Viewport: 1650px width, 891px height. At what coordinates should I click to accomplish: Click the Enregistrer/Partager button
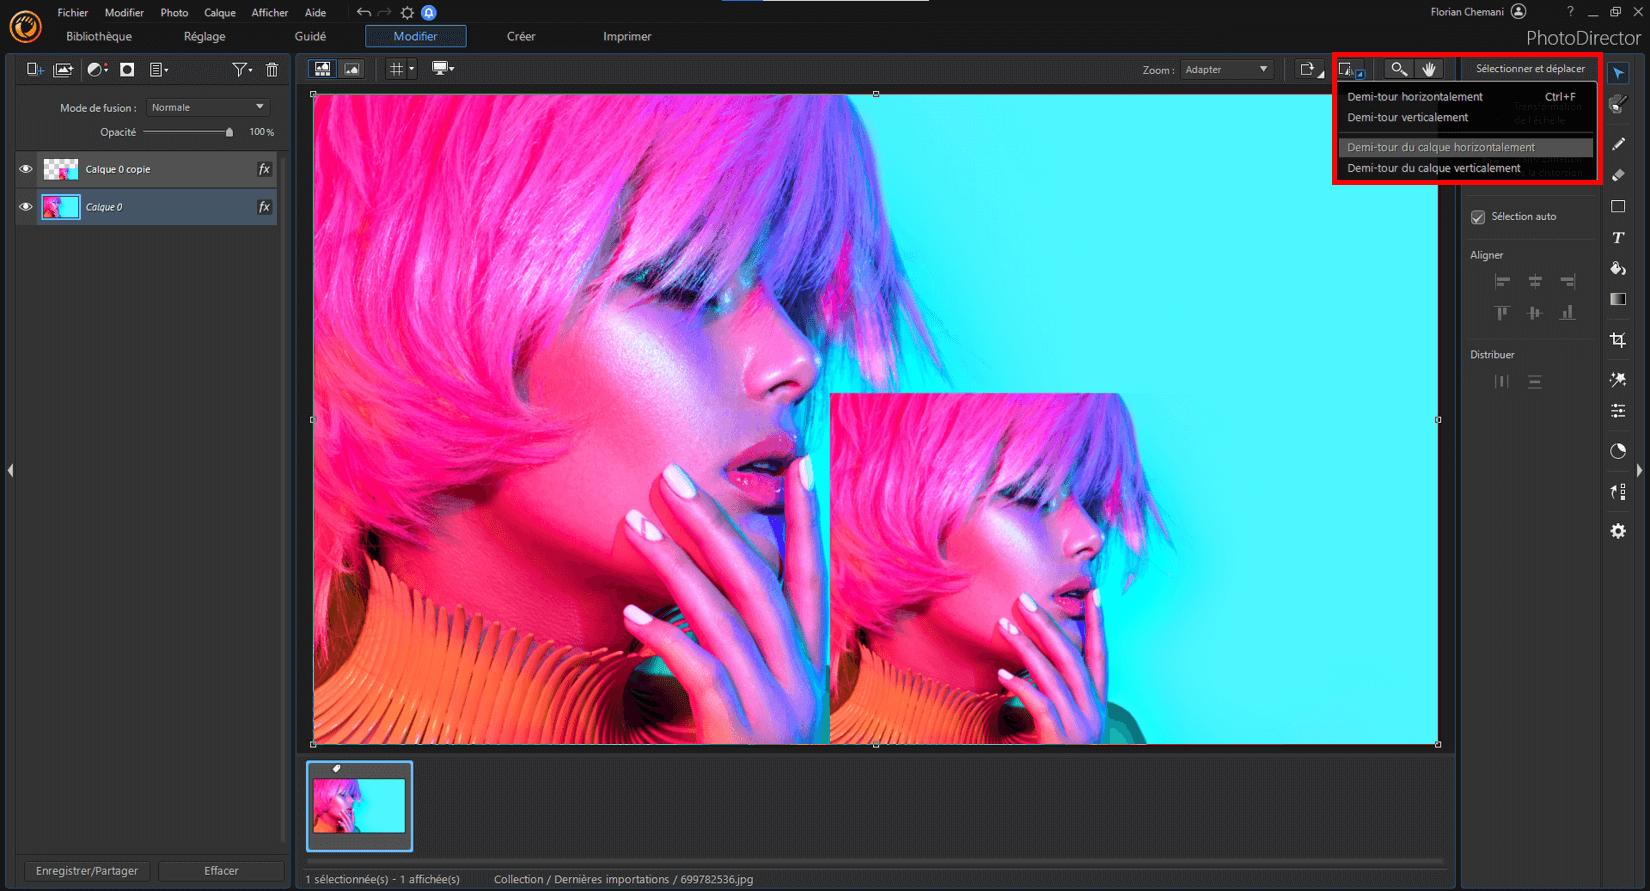tap(87, 871)
